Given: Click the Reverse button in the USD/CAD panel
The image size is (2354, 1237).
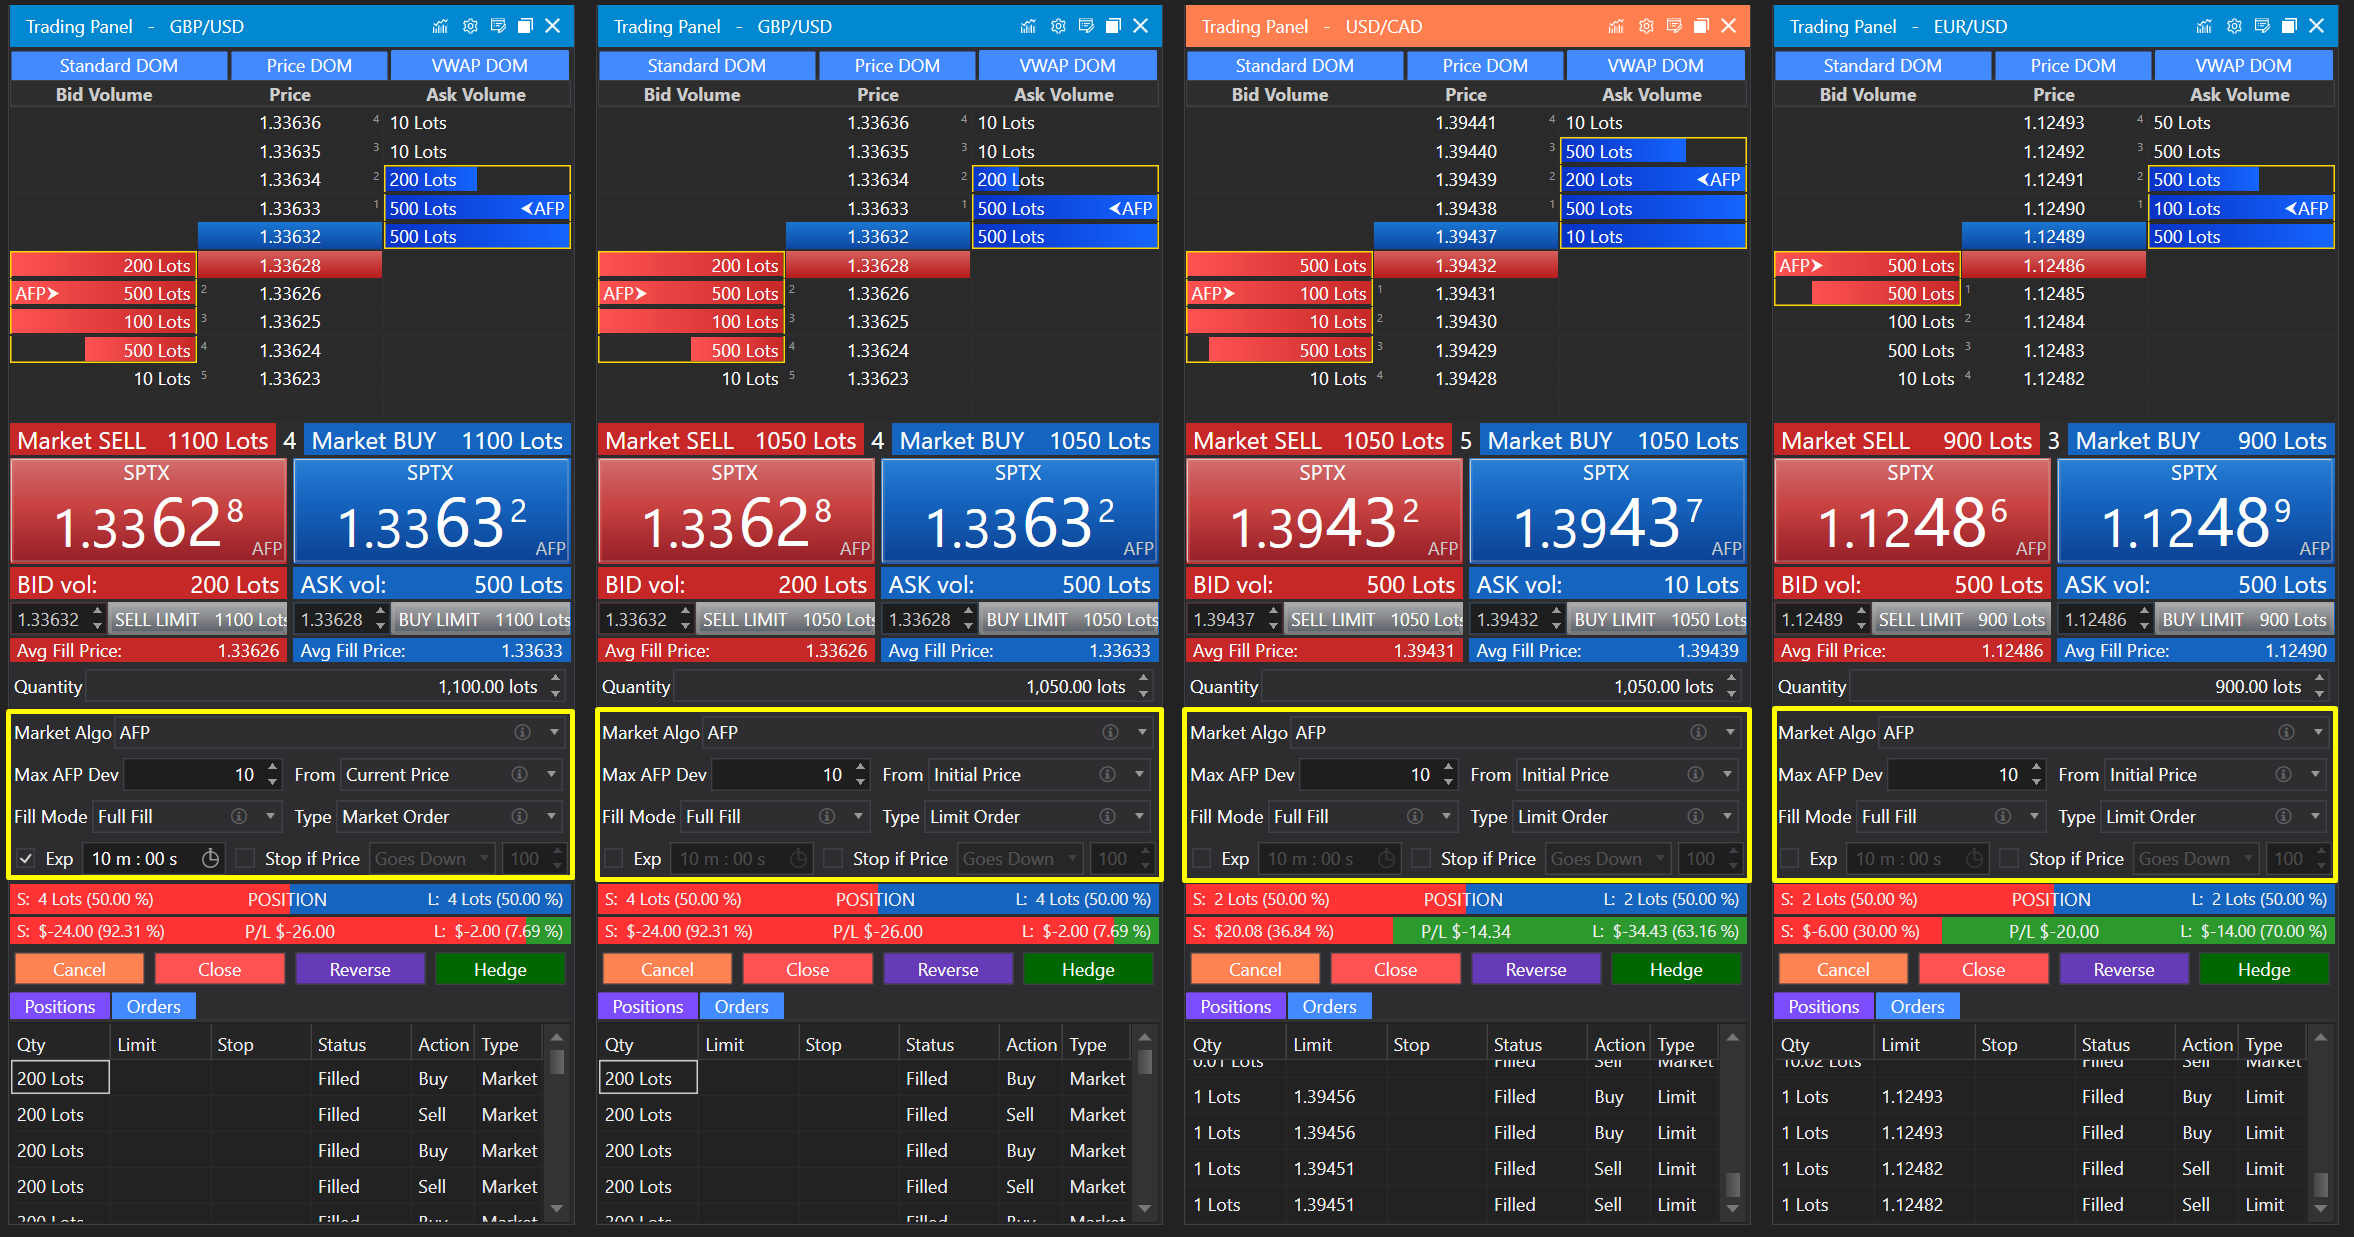Looking at the screenshot, I should pyautogui.click(x=1535, y=970).
